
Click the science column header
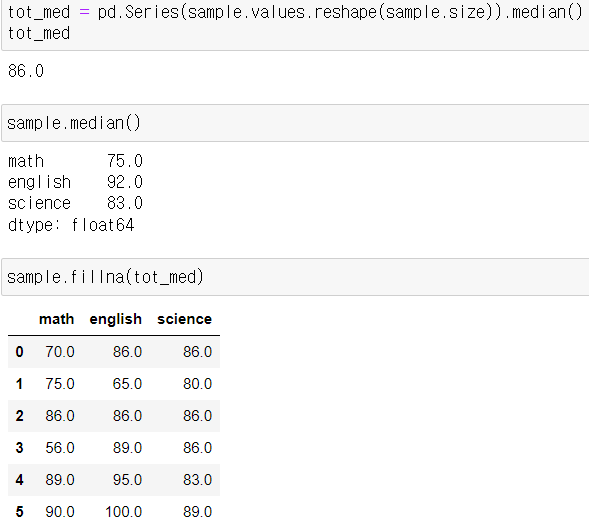(x=184, y=319)
